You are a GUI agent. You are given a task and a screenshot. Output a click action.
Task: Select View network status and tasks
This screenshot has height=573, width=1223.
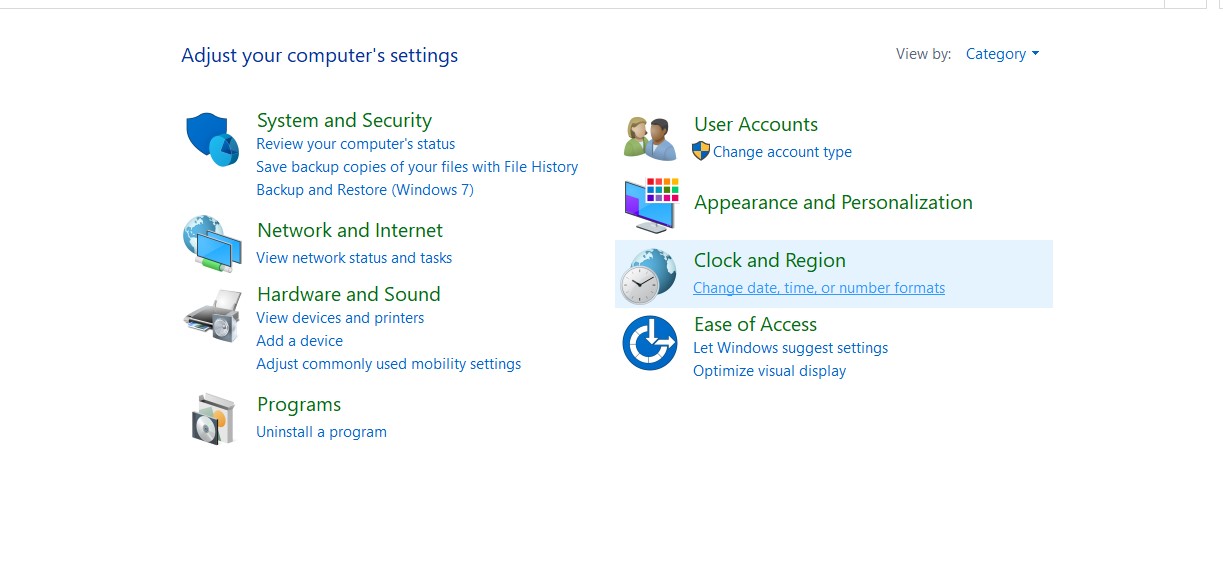[354, 258]
